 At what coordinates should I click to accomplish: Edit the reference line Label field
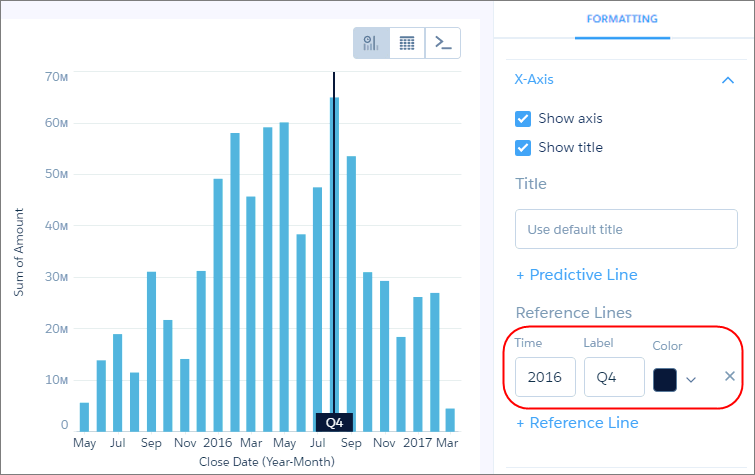(614, 377)
